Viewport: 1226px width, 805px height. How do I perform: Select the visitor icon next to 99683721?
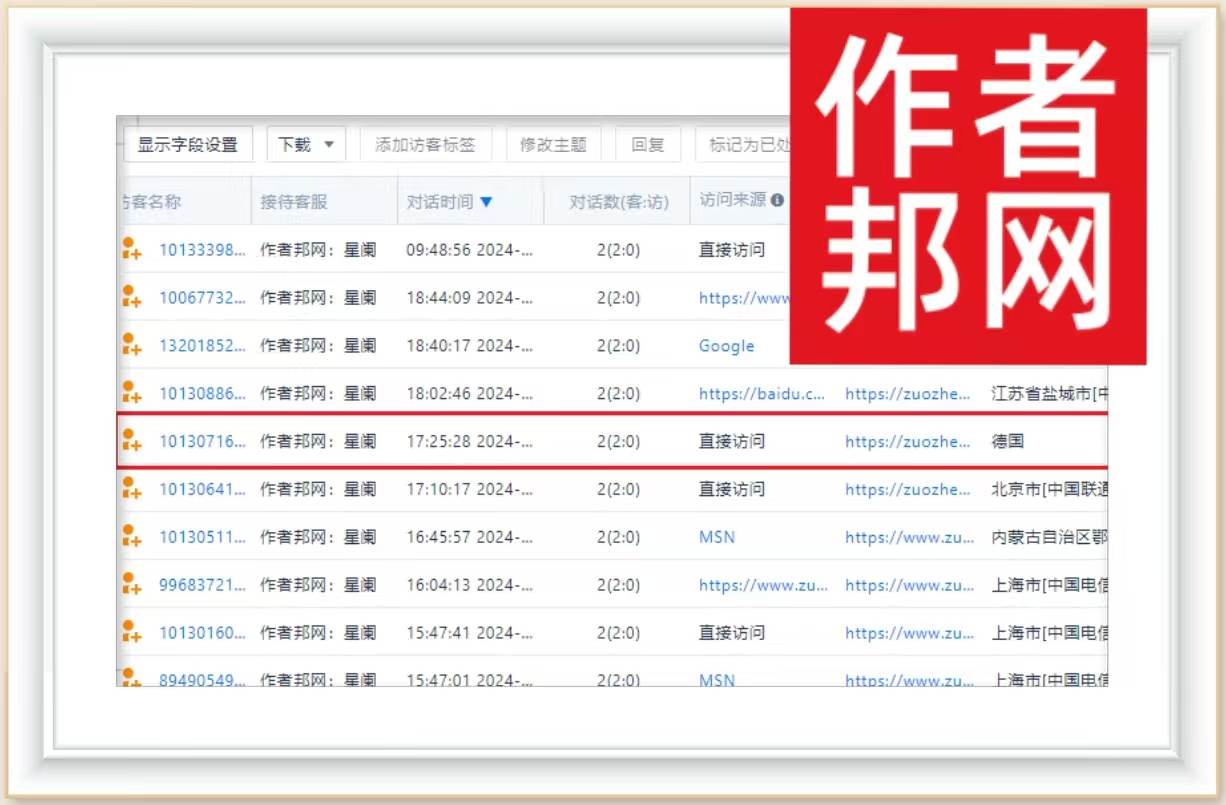coord(131,585)
